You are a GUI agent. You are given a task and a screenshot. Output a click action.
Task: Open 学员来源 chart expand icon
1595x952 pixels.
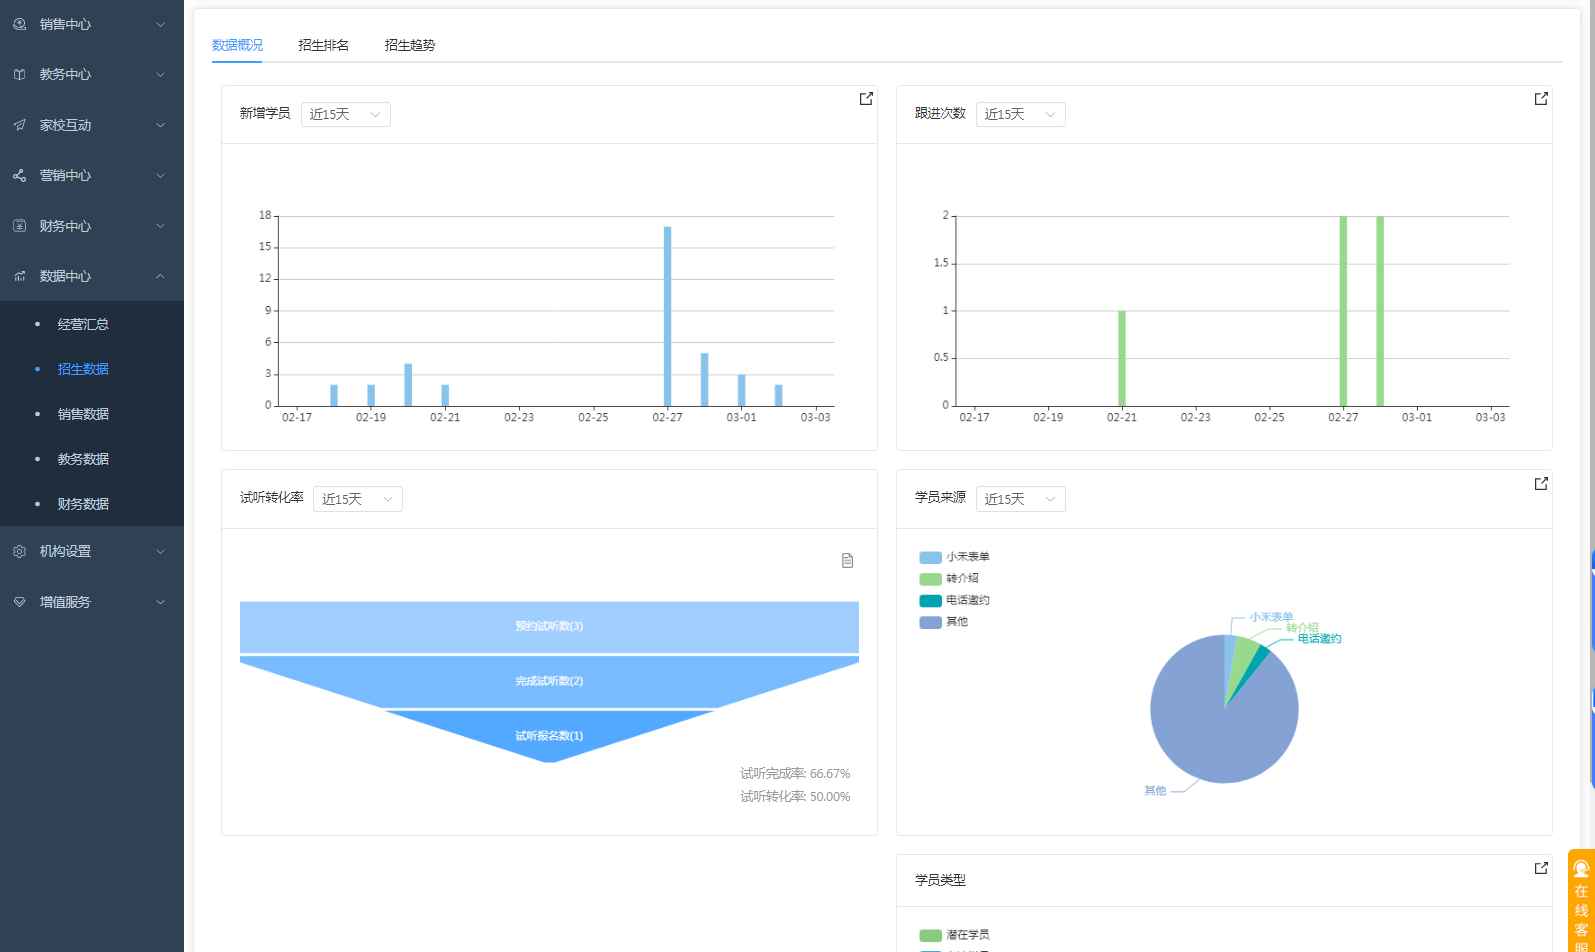tap(1541, 484)
